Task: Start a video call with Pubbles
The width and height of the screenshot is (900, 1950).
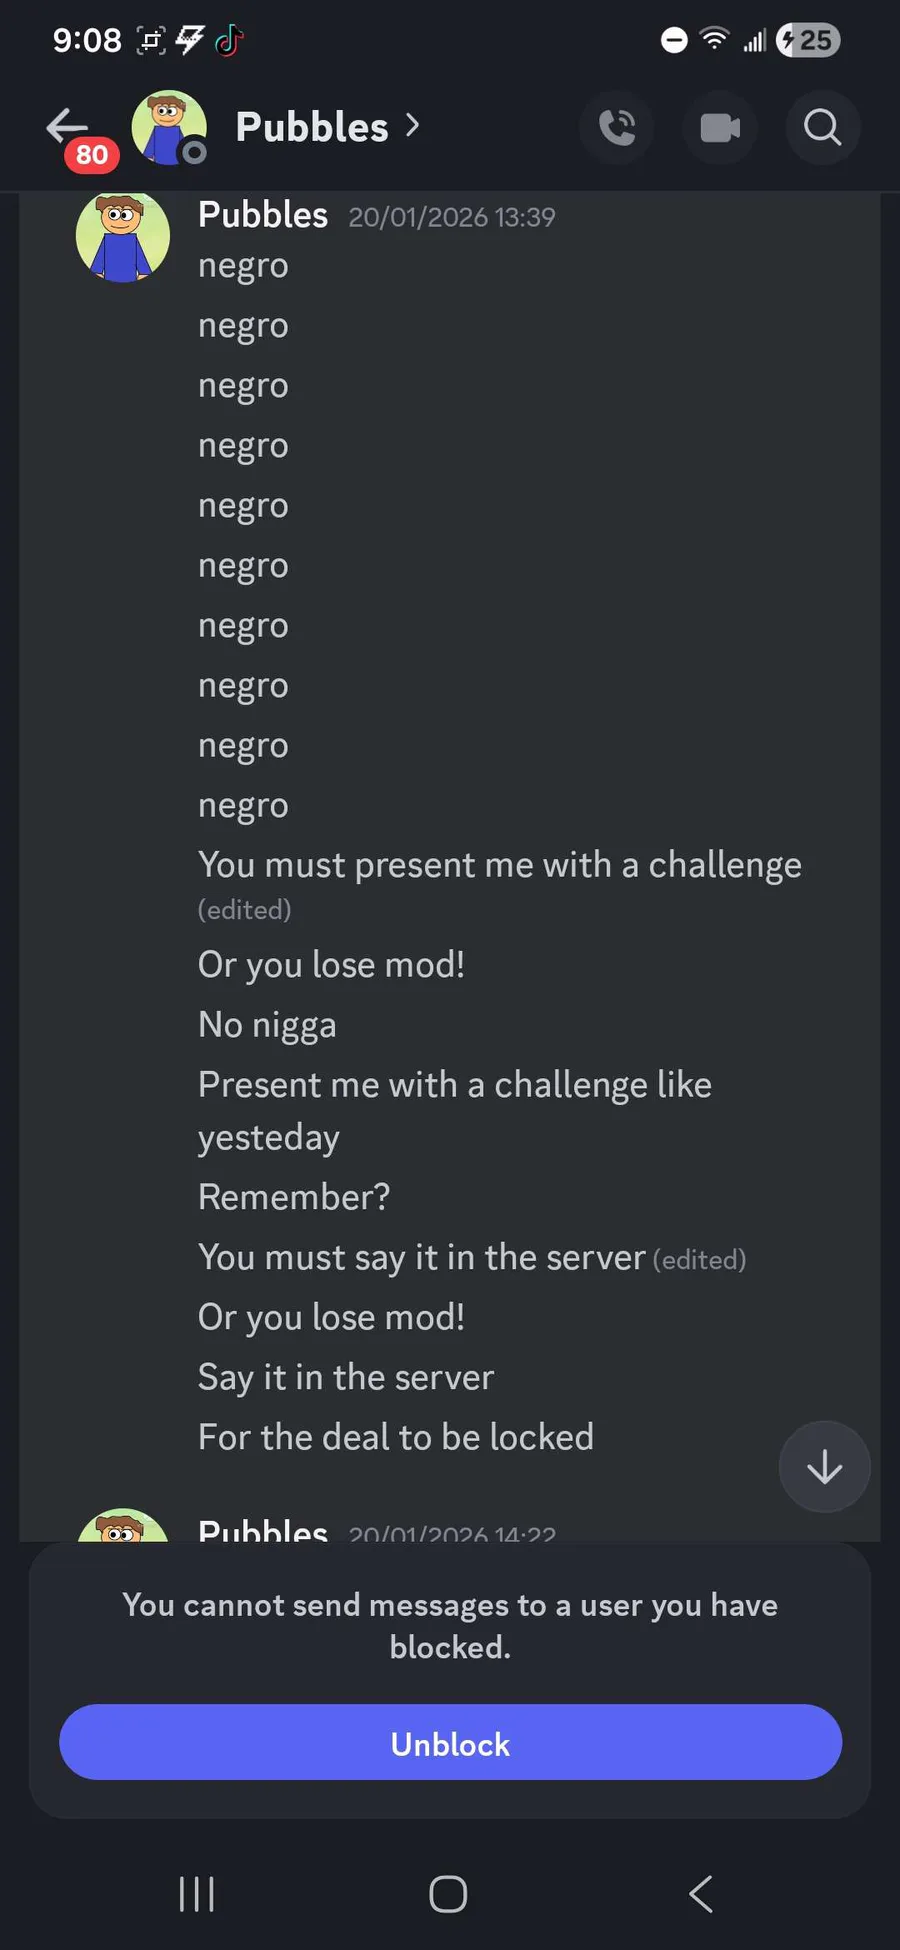Action: pos(720,128)
